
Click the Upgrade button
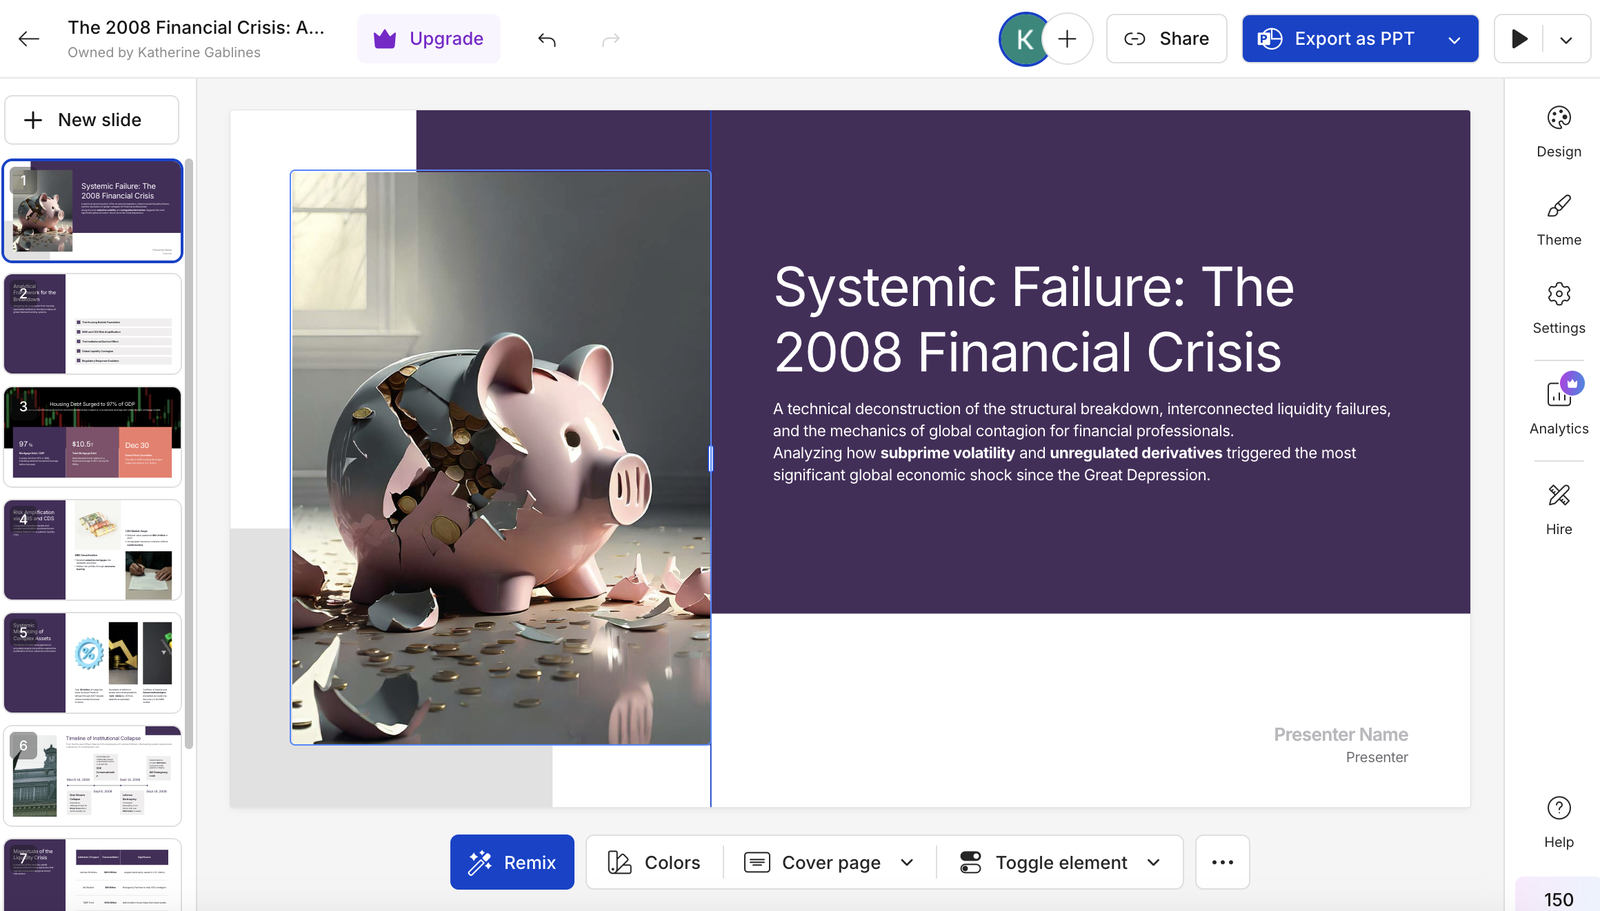[x=428, y=39]
